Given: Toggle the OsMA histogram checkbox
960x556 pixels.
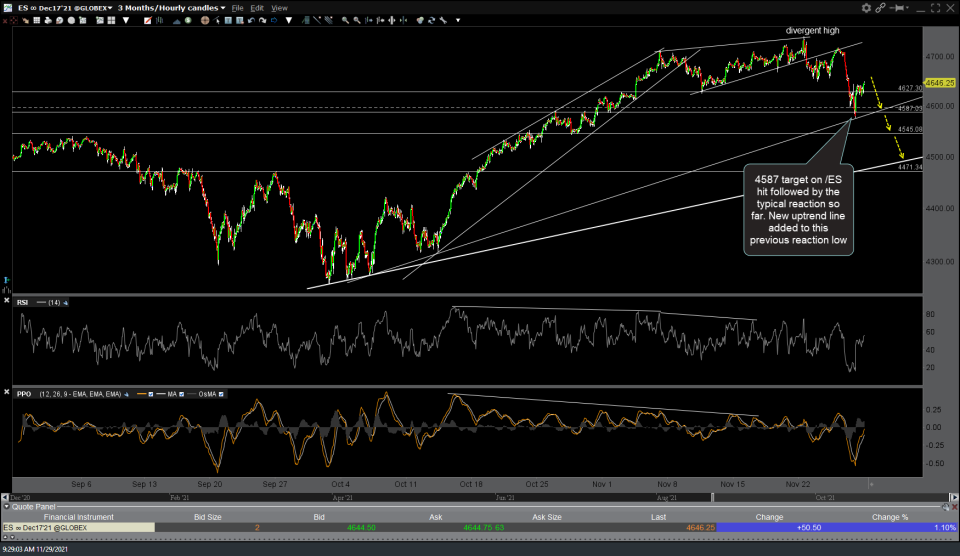Looking at the screenshot, I should (221, 394).
